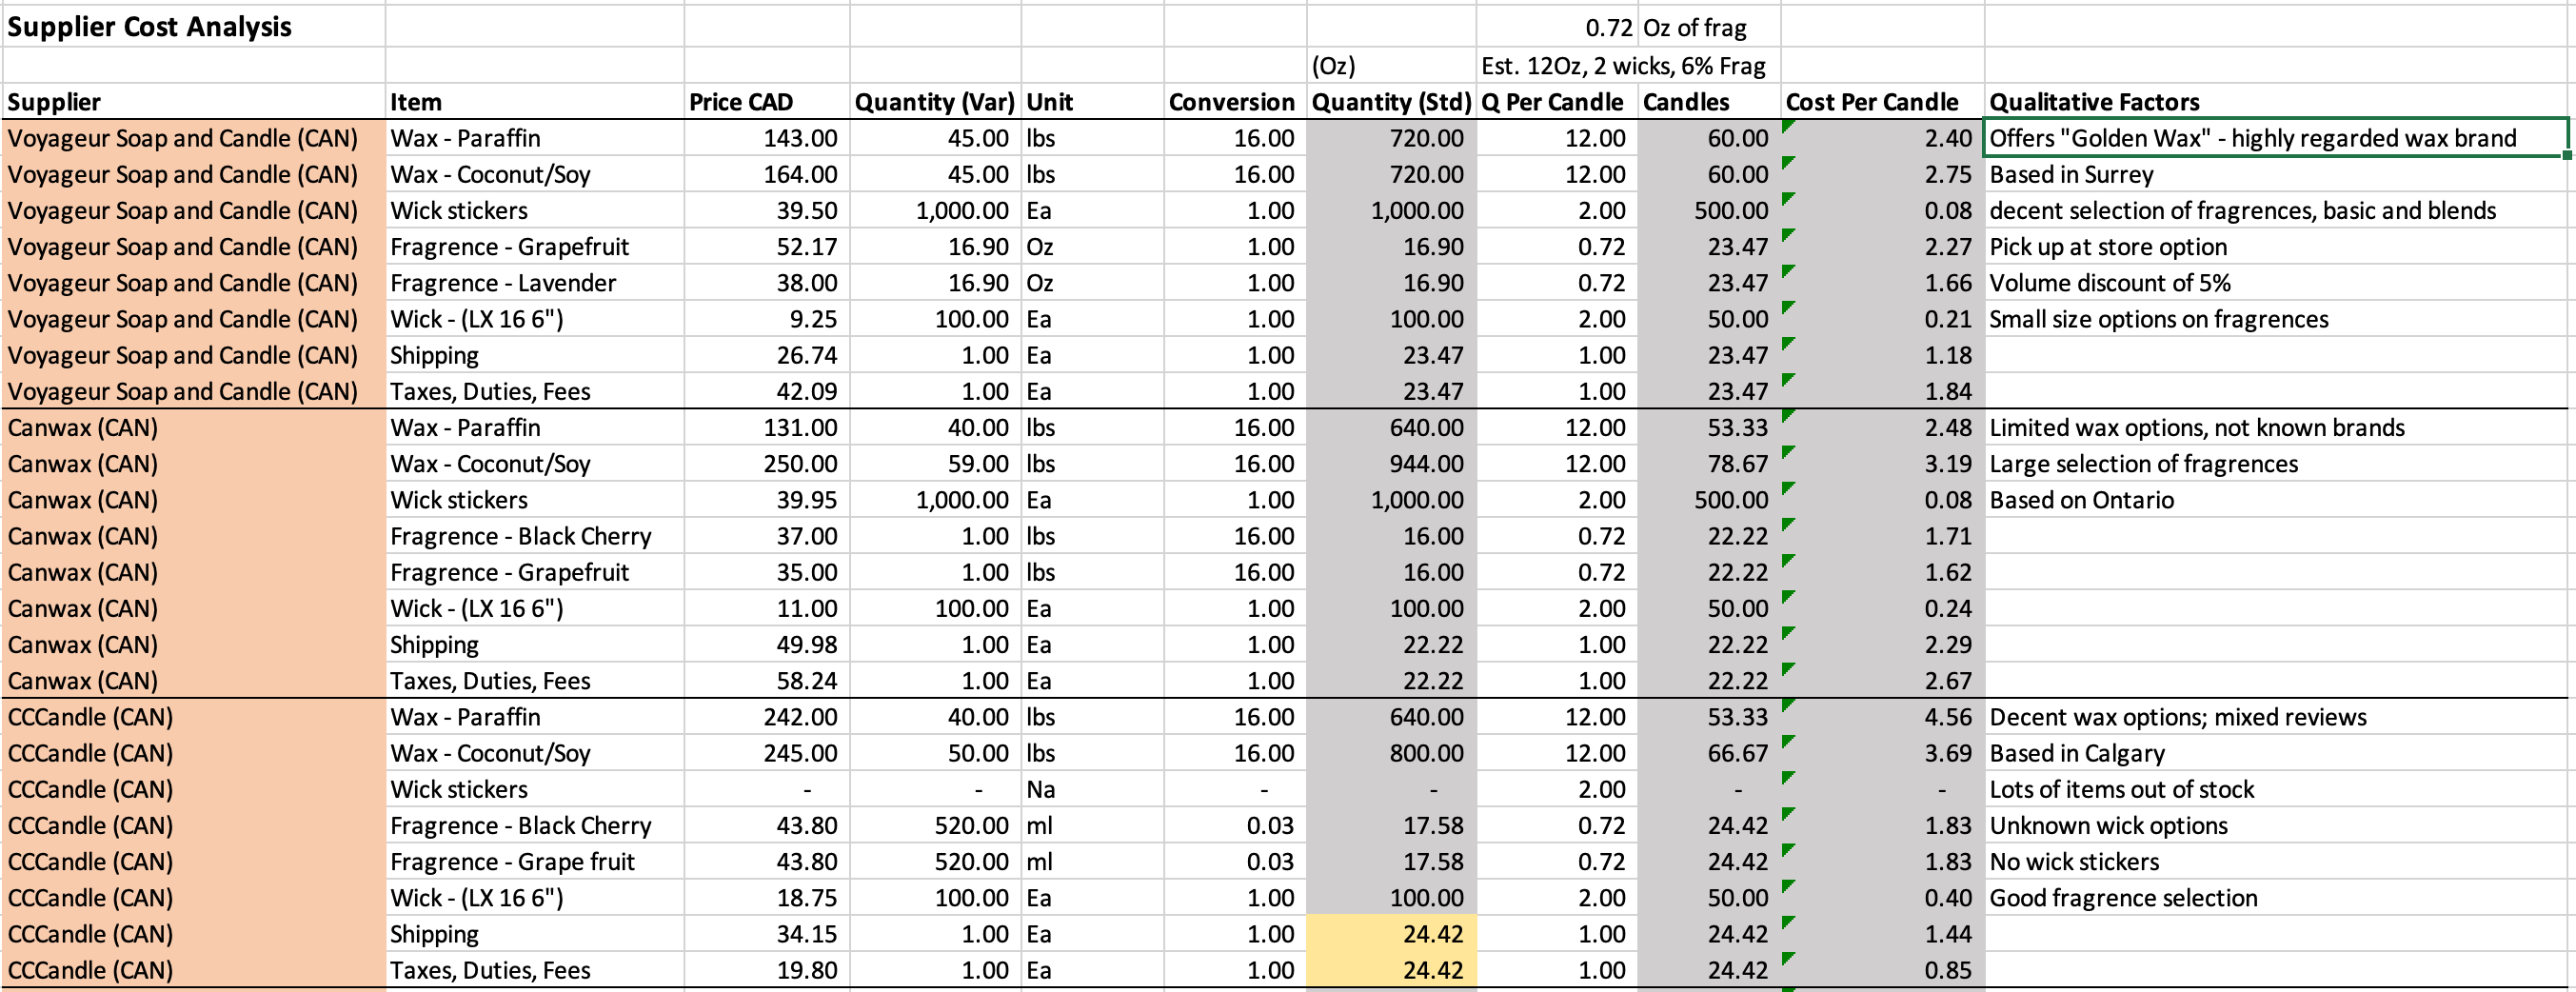Click the 'Qualitative Factors' header cell
This screenshot has height=992, width=2576.
click(2277, 102)
